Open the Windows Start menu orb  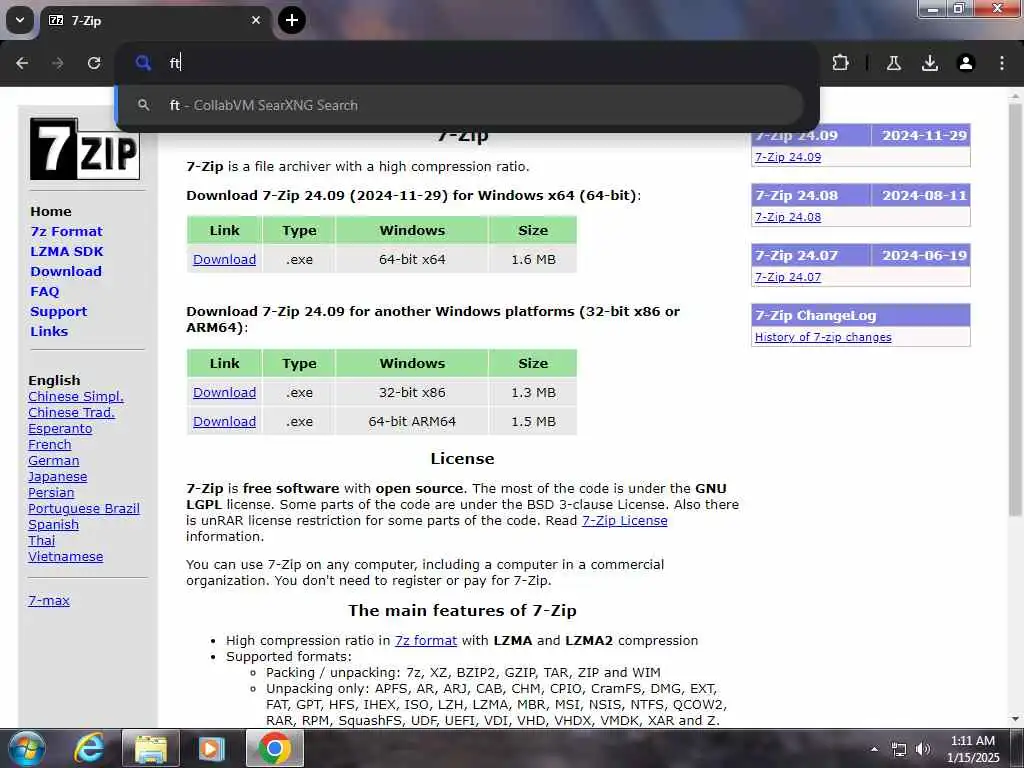pyautogui.click(x=27, y=748)
